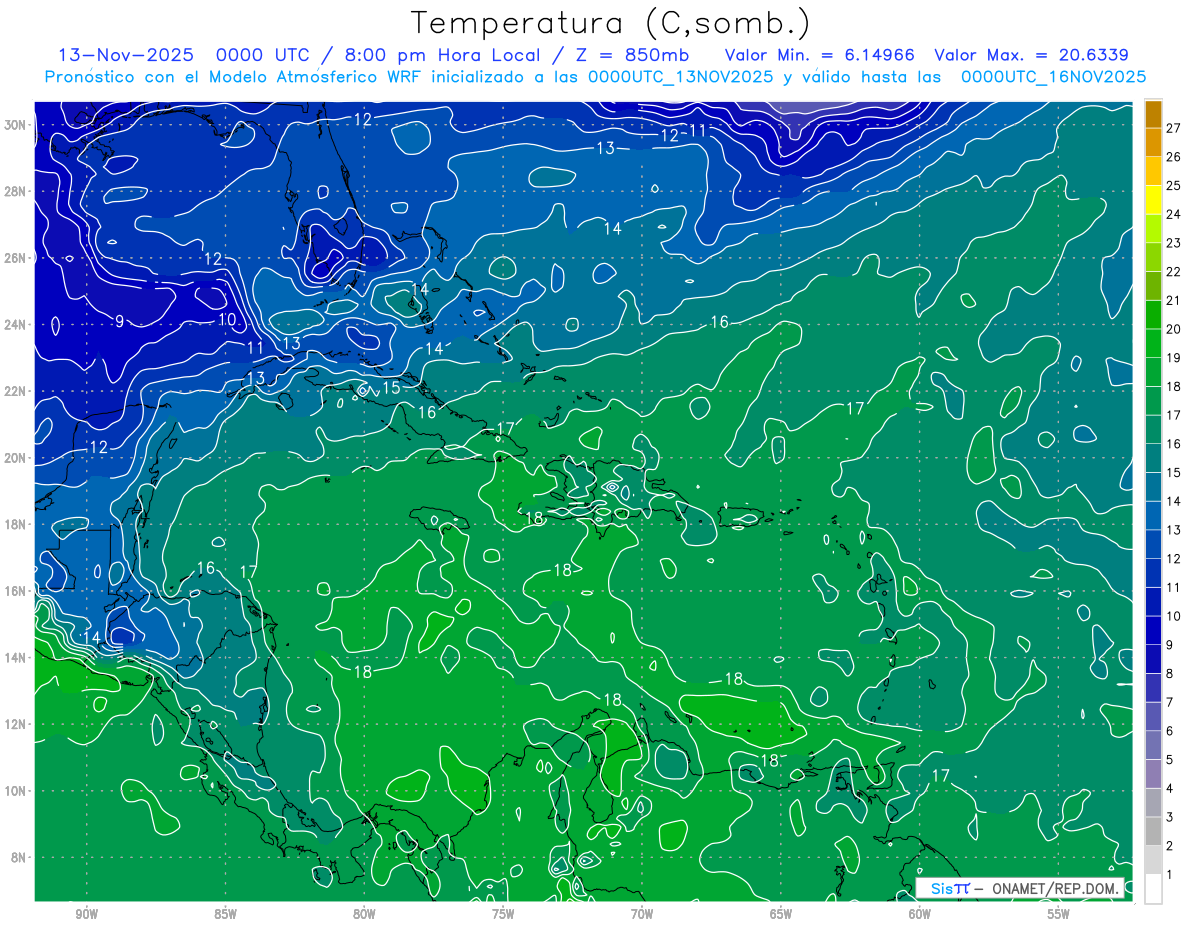1200x927 pixels.
Task: Click the "55W" longitude label
Action: 1059,914
